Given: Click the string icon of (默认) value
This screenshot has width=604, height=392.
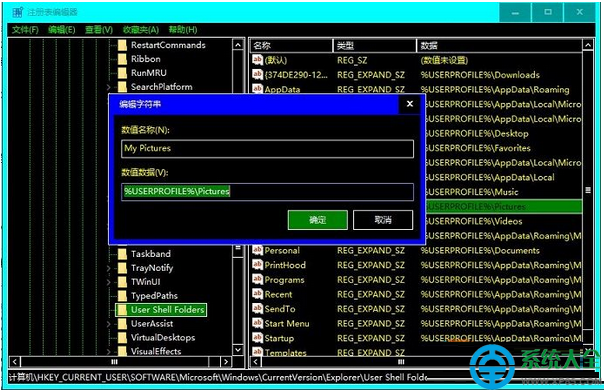Looking at the screenshot, I should click(x=257, y=60).
